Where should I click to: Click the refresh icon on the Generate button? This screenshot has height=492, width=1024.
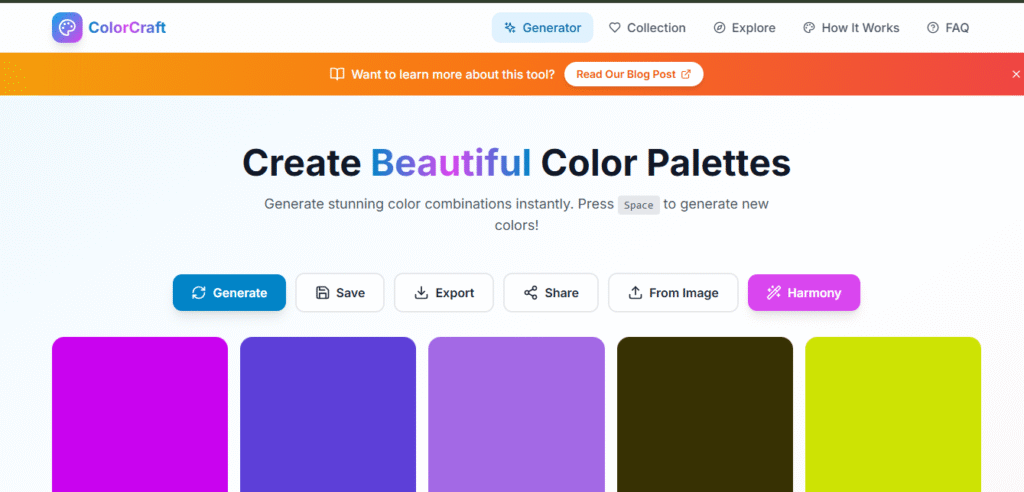198,293
